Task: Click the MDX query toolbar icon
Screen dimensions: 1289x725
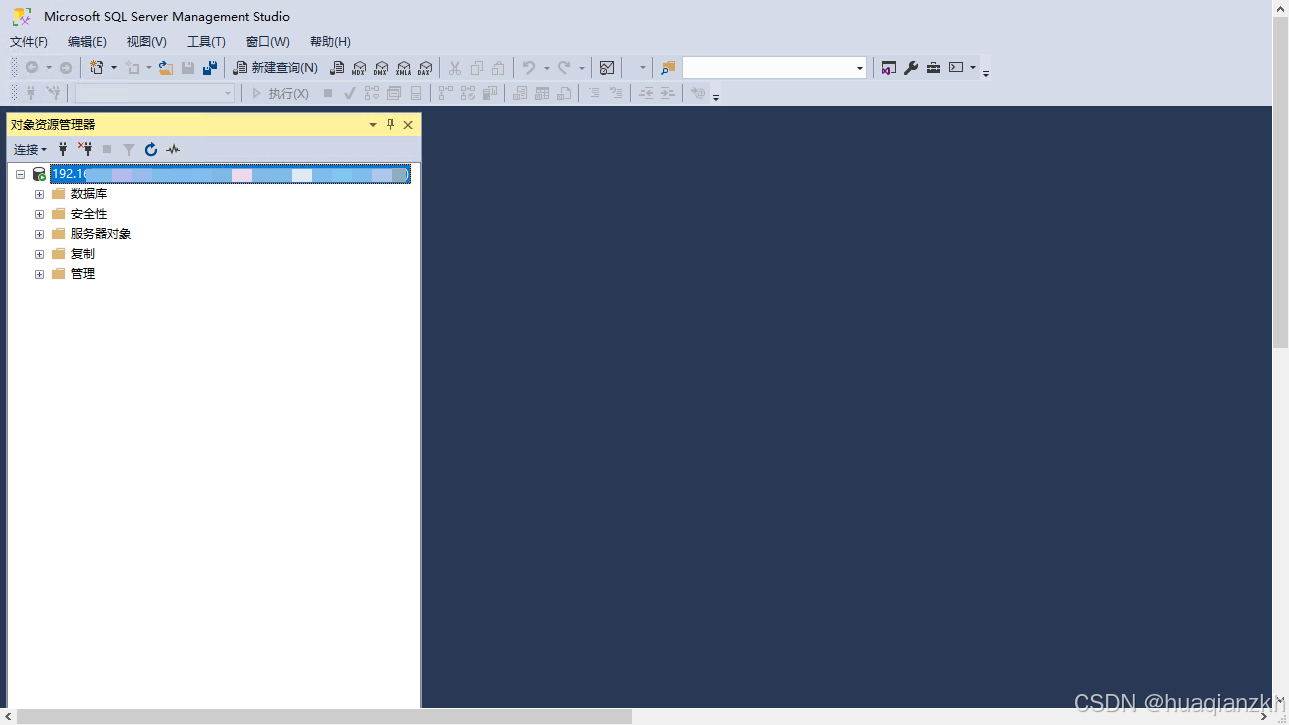Action: [359, 68]
